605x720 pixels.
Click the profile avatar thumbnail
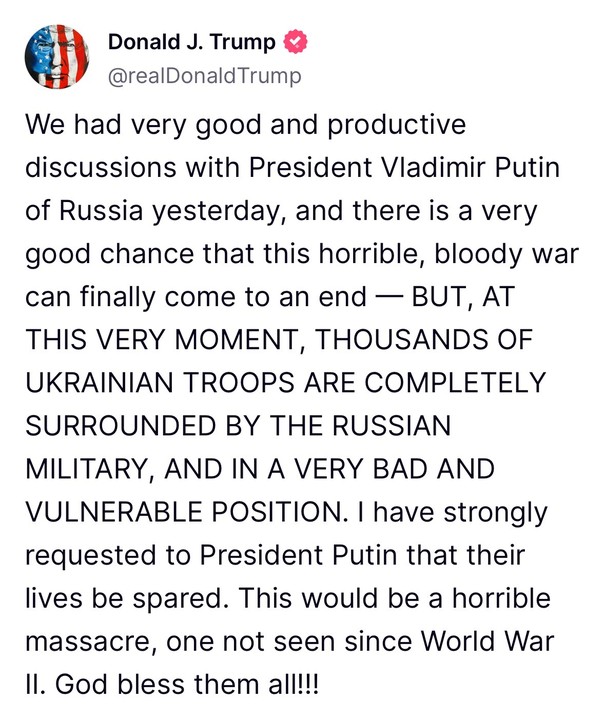tap(55, 57)
